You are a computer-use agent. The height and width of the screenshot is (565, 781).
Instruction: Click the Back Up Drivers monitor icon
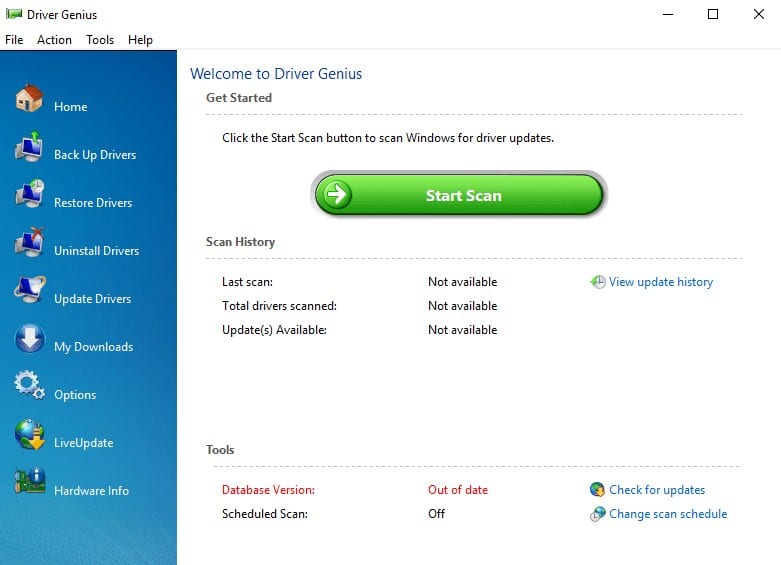[x=29, y=146]
